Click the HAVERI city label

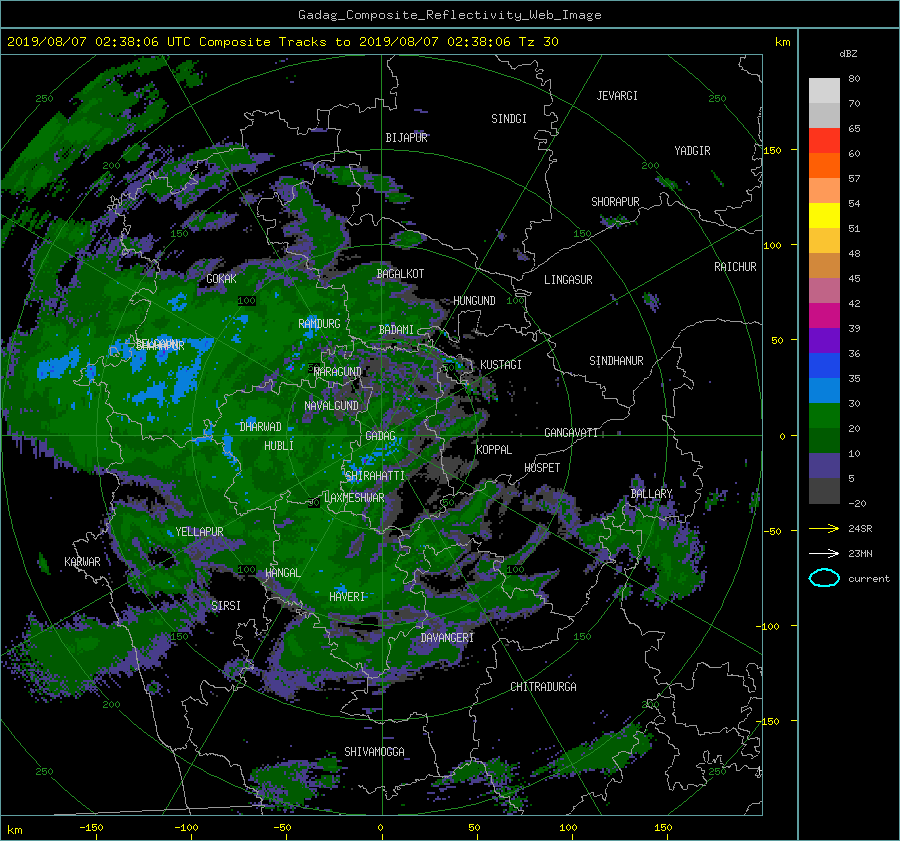pyautogui.click(x=347, y=597)
